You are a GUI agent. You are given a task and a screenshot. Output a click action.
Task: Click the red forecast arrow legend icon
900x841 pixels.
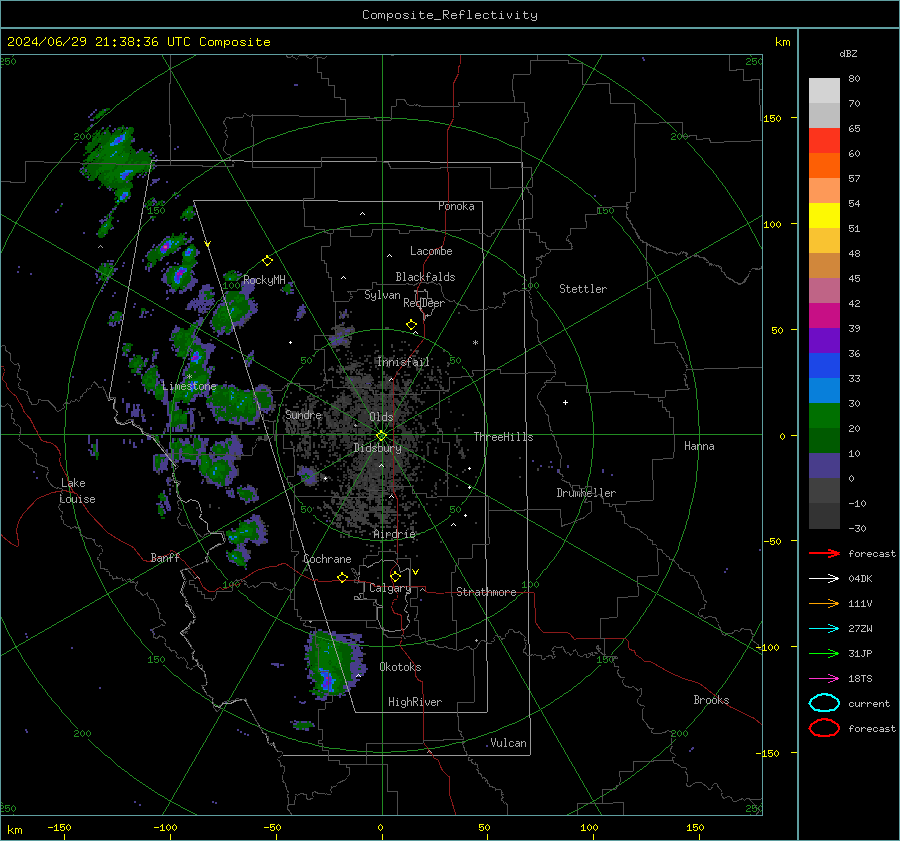tap(824, 553)
